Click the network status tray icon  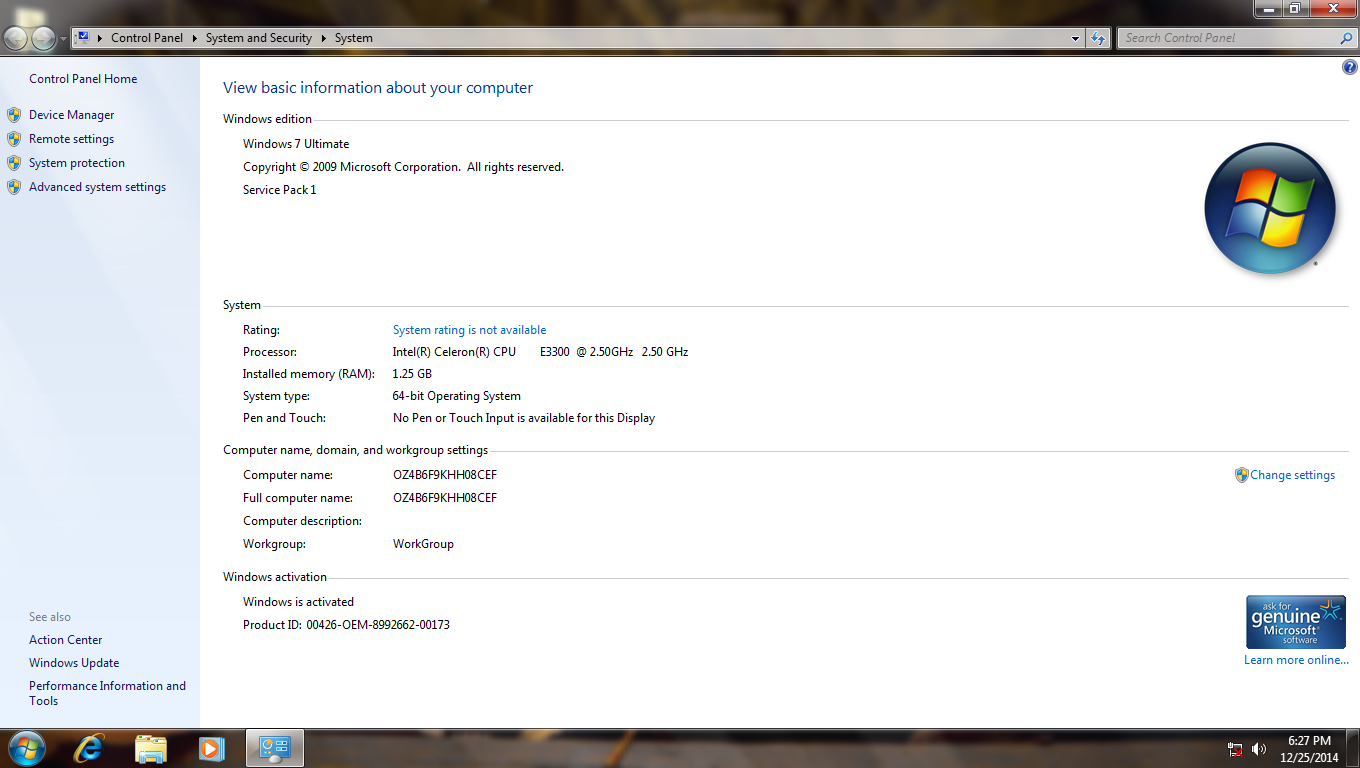[x=1235, y=749]
